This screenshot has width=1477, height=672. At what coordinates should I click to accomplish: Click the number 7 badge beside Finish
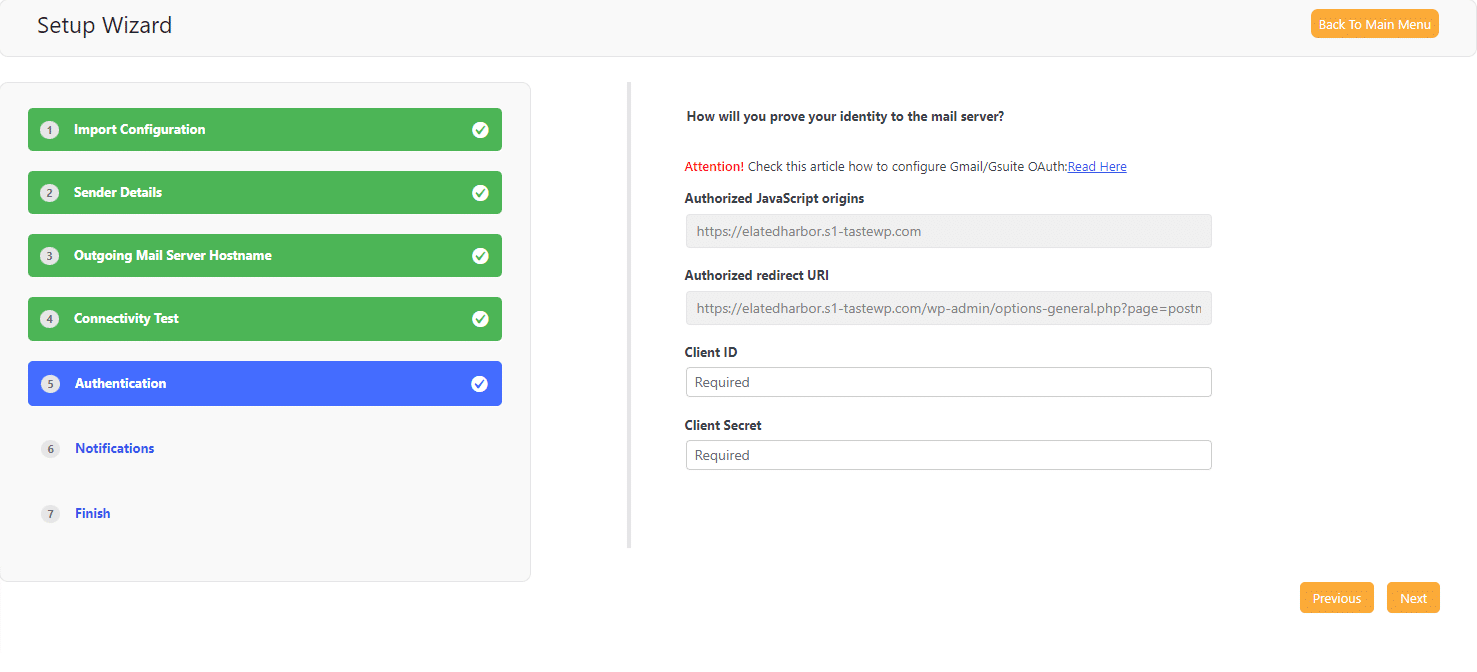click(50, 513)
